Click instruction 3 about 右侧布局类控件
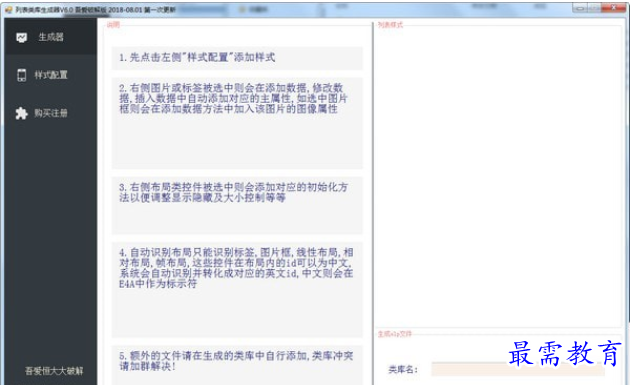 pyautogui.click(x=237, y=205)
